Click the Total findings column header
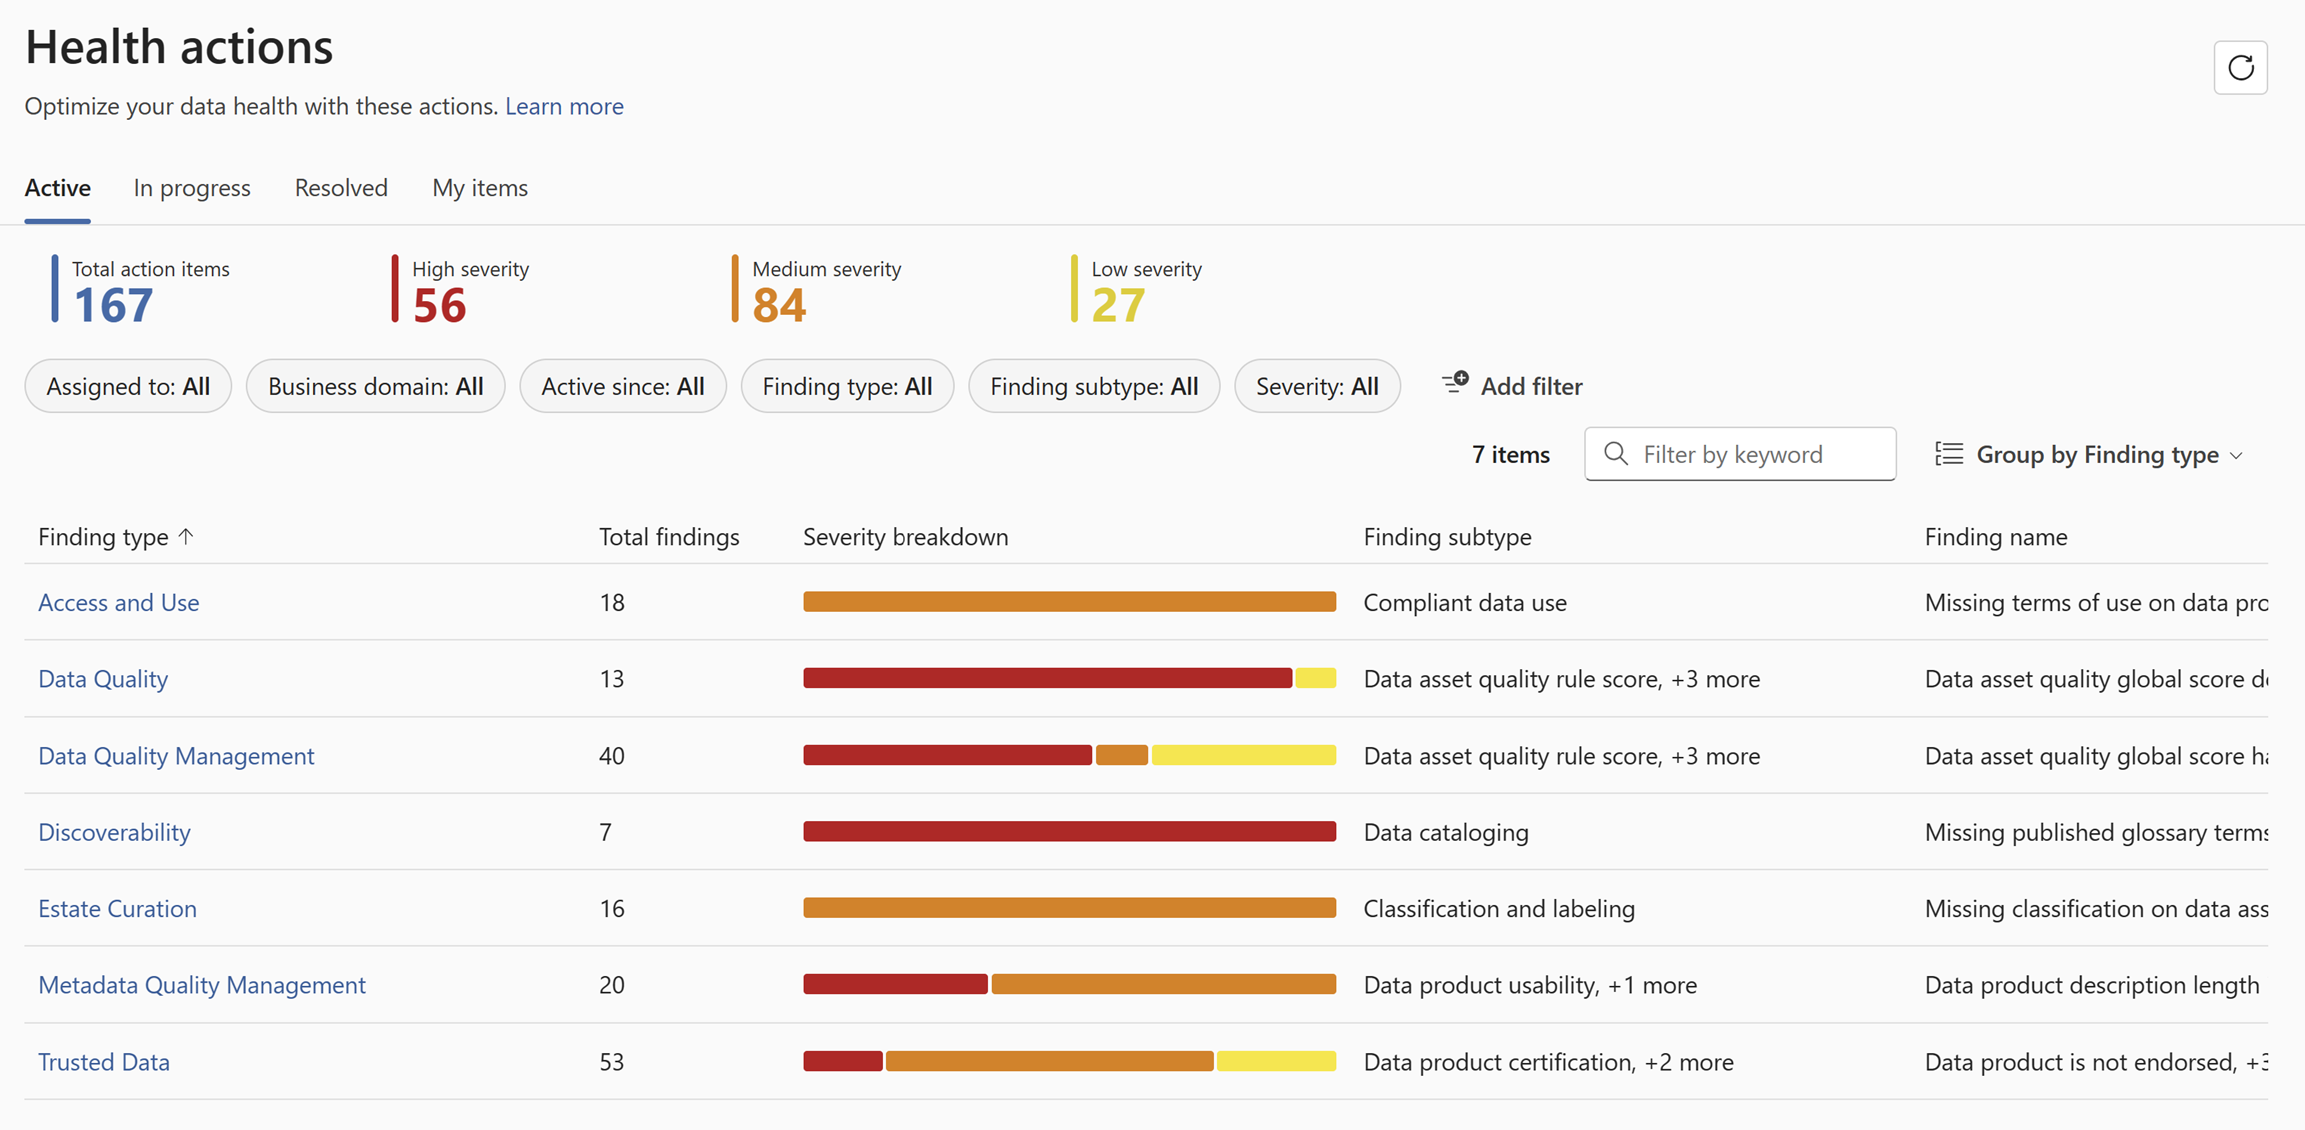The width and height of the screenshot is (2305, 1130). (x=669, y=537)
